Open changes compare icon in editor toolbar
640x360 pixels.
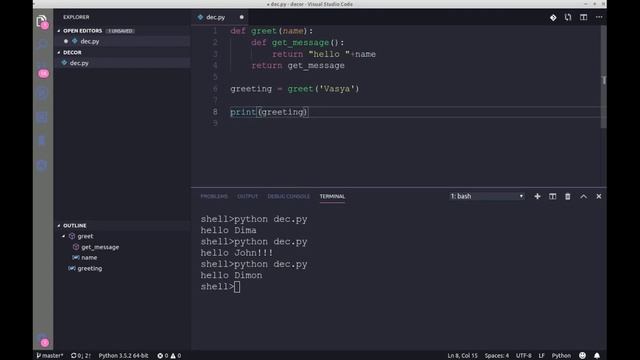[568, 17]
